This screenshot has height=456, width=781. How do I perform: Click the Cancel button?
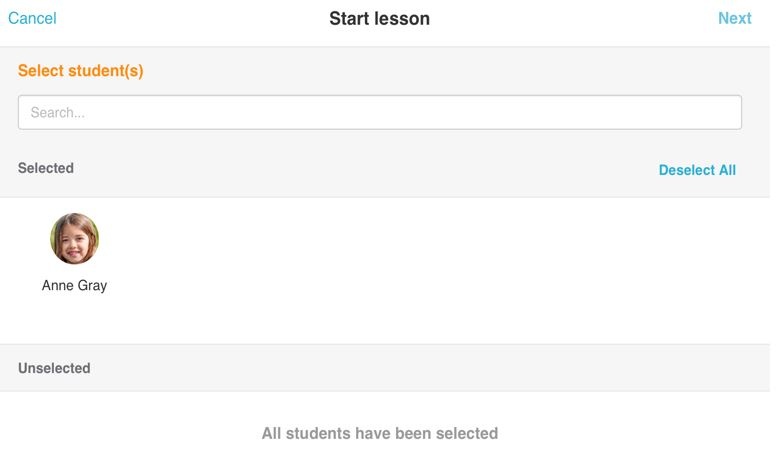click(32, 18)
